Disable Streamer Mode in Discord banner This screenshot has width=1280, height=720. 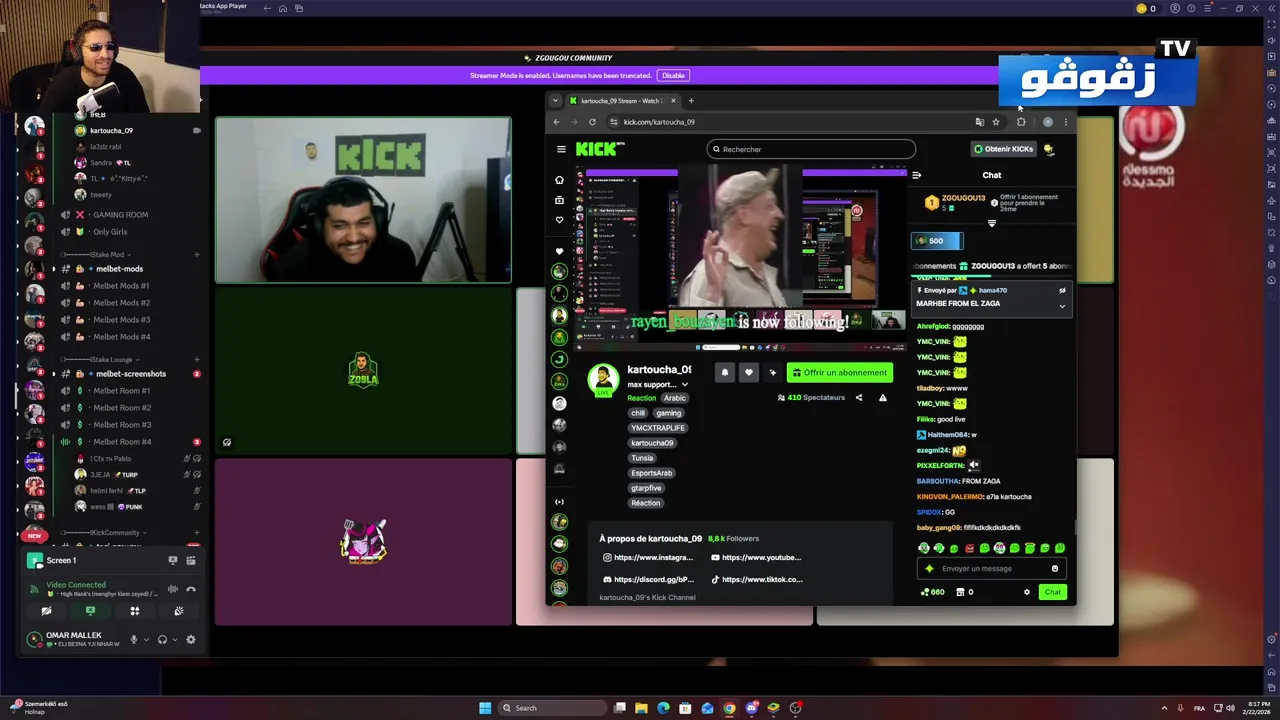click(673, 76)
